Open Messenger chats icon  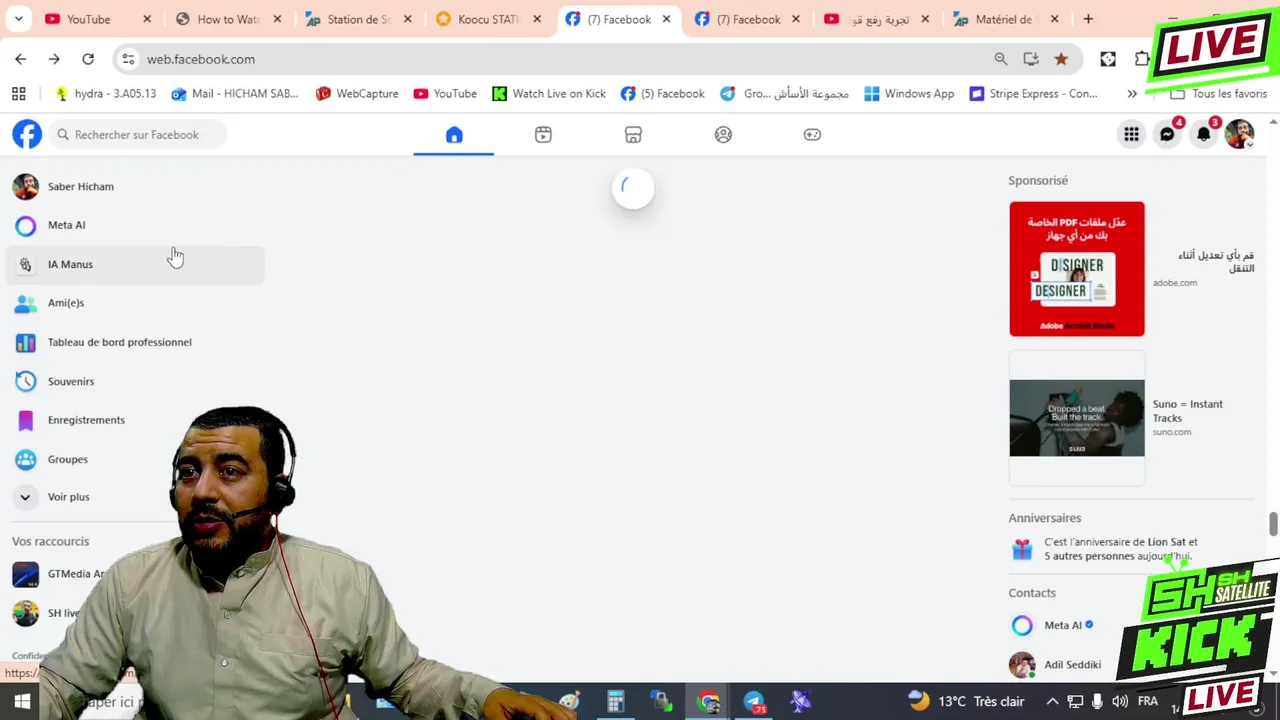click(1167, 135)
